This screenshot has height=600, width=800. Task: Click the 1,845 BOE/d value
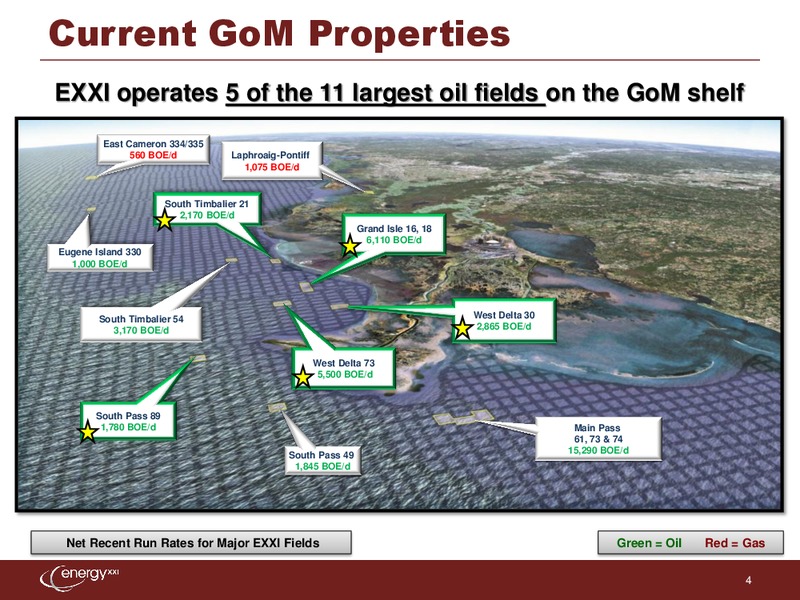322,466
